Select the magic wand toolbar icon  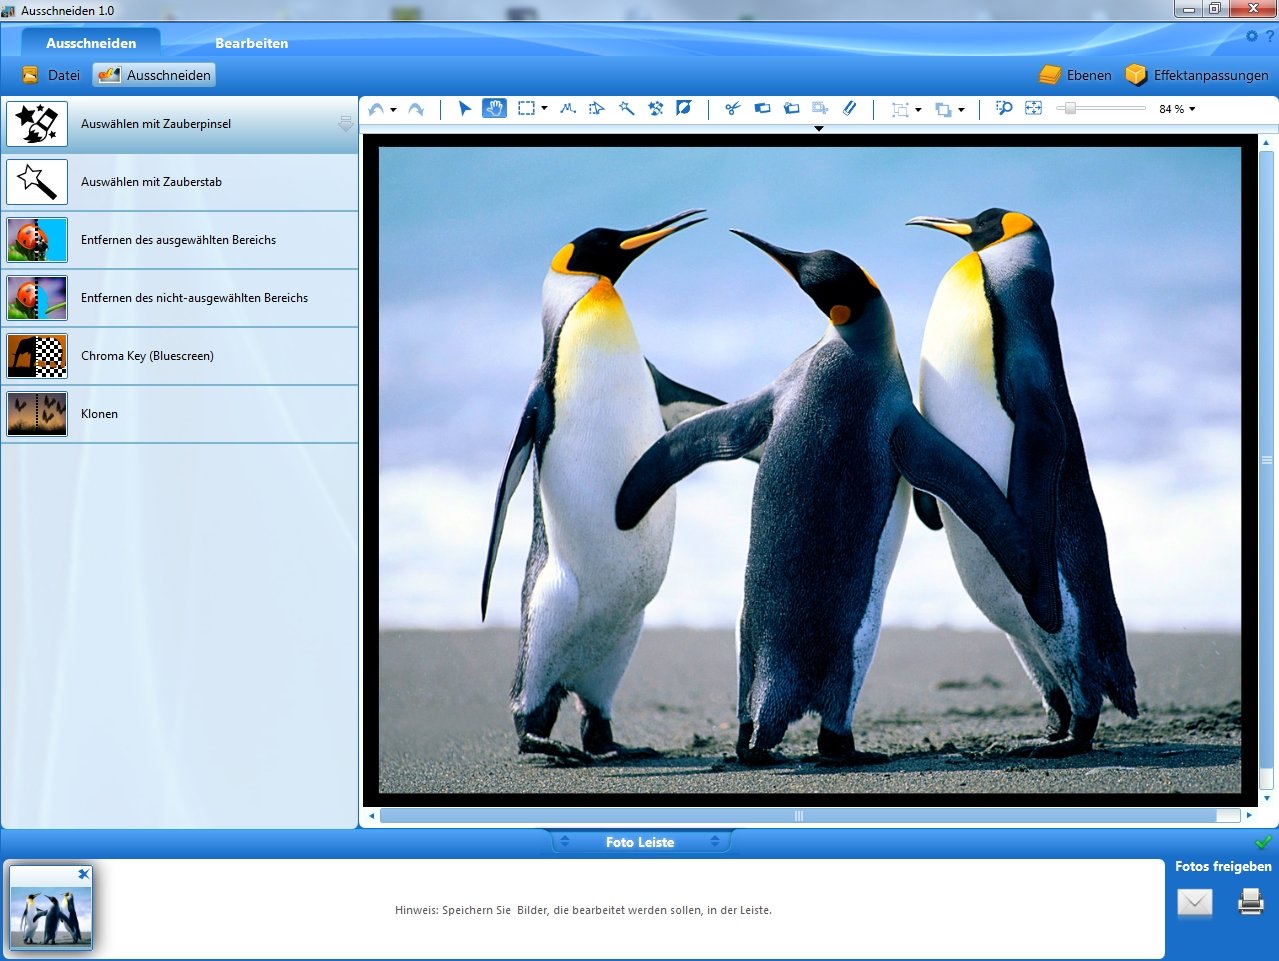point(626,108)
